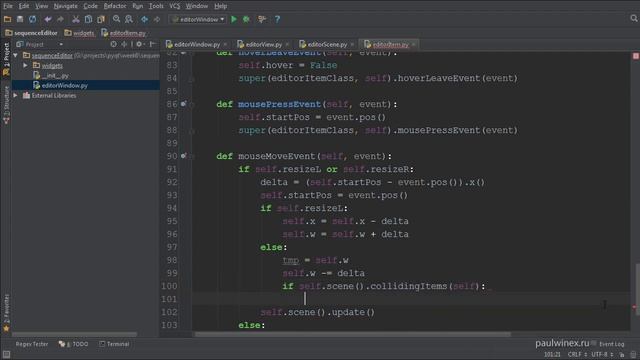This screenshot has height=360, width=640.
Task: Expand the External Libraries node
Action: [x=16, y=95]
